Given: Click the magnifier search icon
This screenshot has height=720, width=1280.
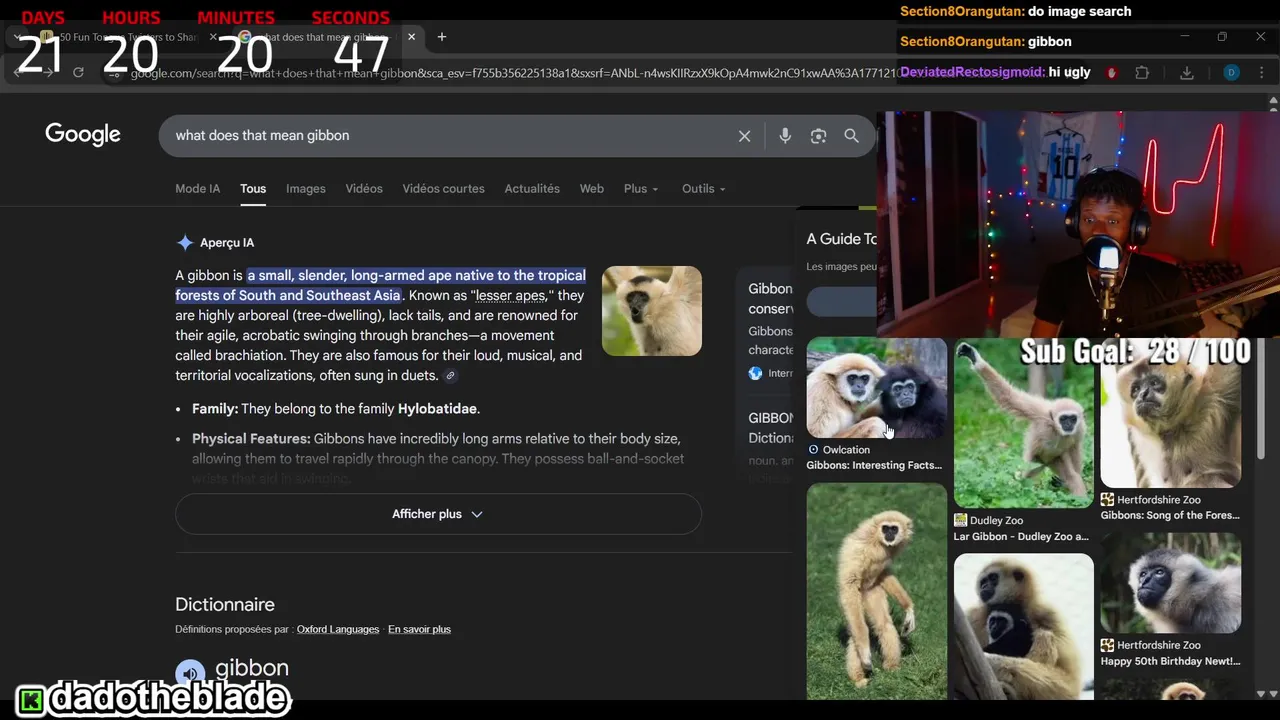Looking at the screenshot, I should 851,136.
